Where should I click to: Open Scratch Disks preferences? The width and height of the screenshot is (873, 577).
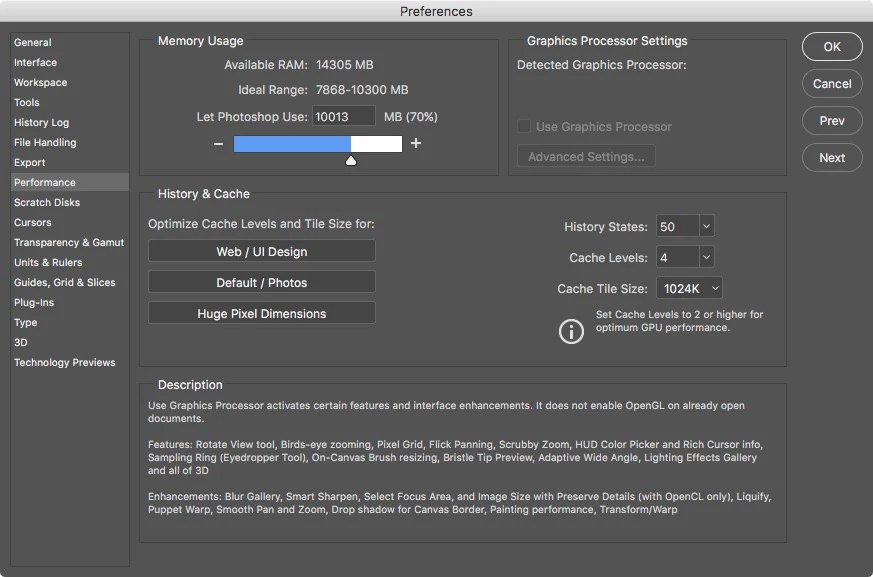pos(70,202)
